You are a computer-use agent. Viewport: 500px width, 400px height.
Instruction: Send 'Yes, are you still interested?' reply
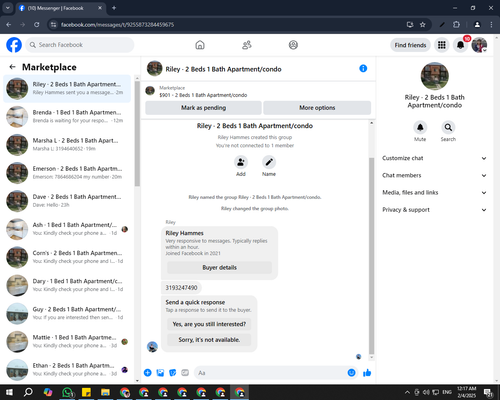pos(209,324)
